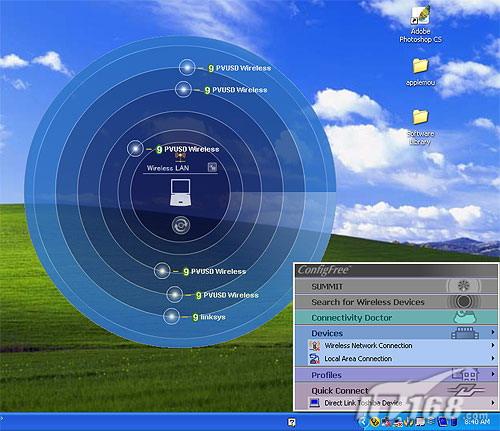Screen dimensions: 500x431
Task: Click the ConfigFree title header
Action: click(396, 270)
